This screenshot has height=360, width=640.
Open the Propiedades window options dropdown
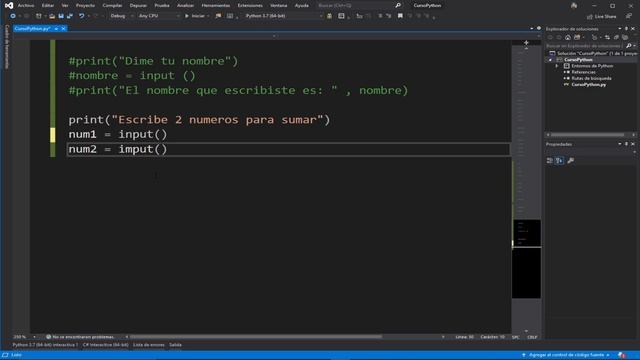pyautogui.click(x=620, y=144)
